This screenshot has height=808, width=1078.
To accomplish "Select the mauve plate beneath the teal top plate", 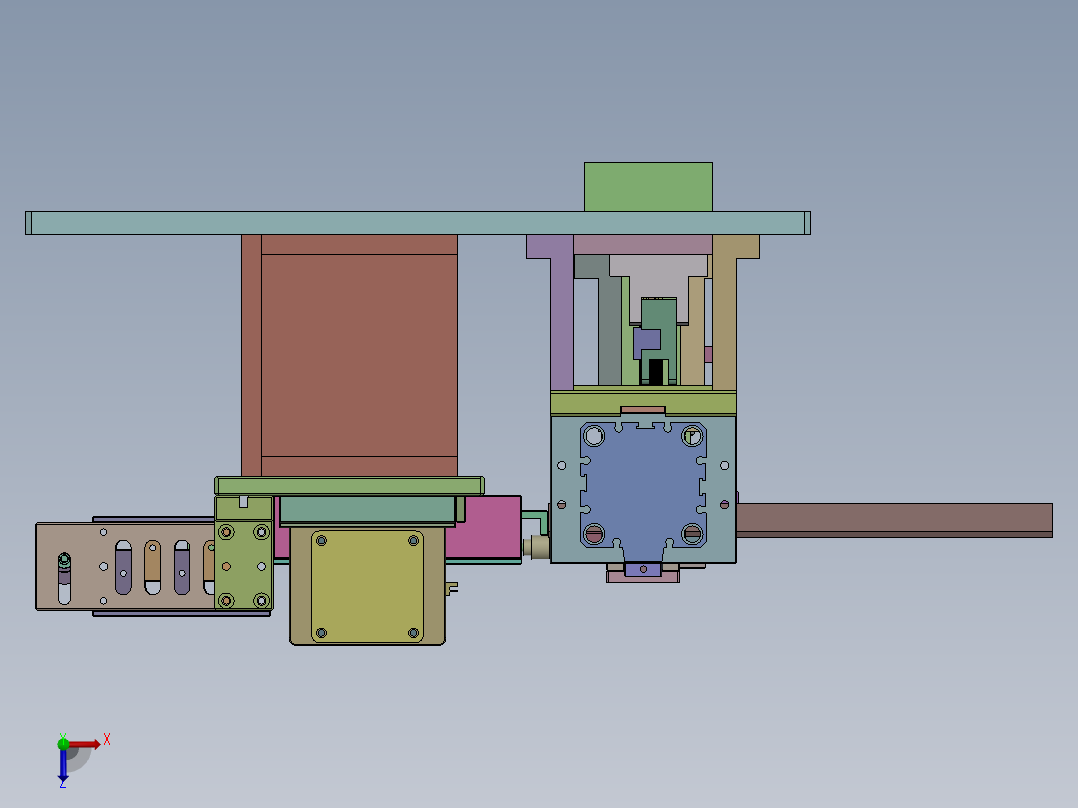I will tap(643, 244).
